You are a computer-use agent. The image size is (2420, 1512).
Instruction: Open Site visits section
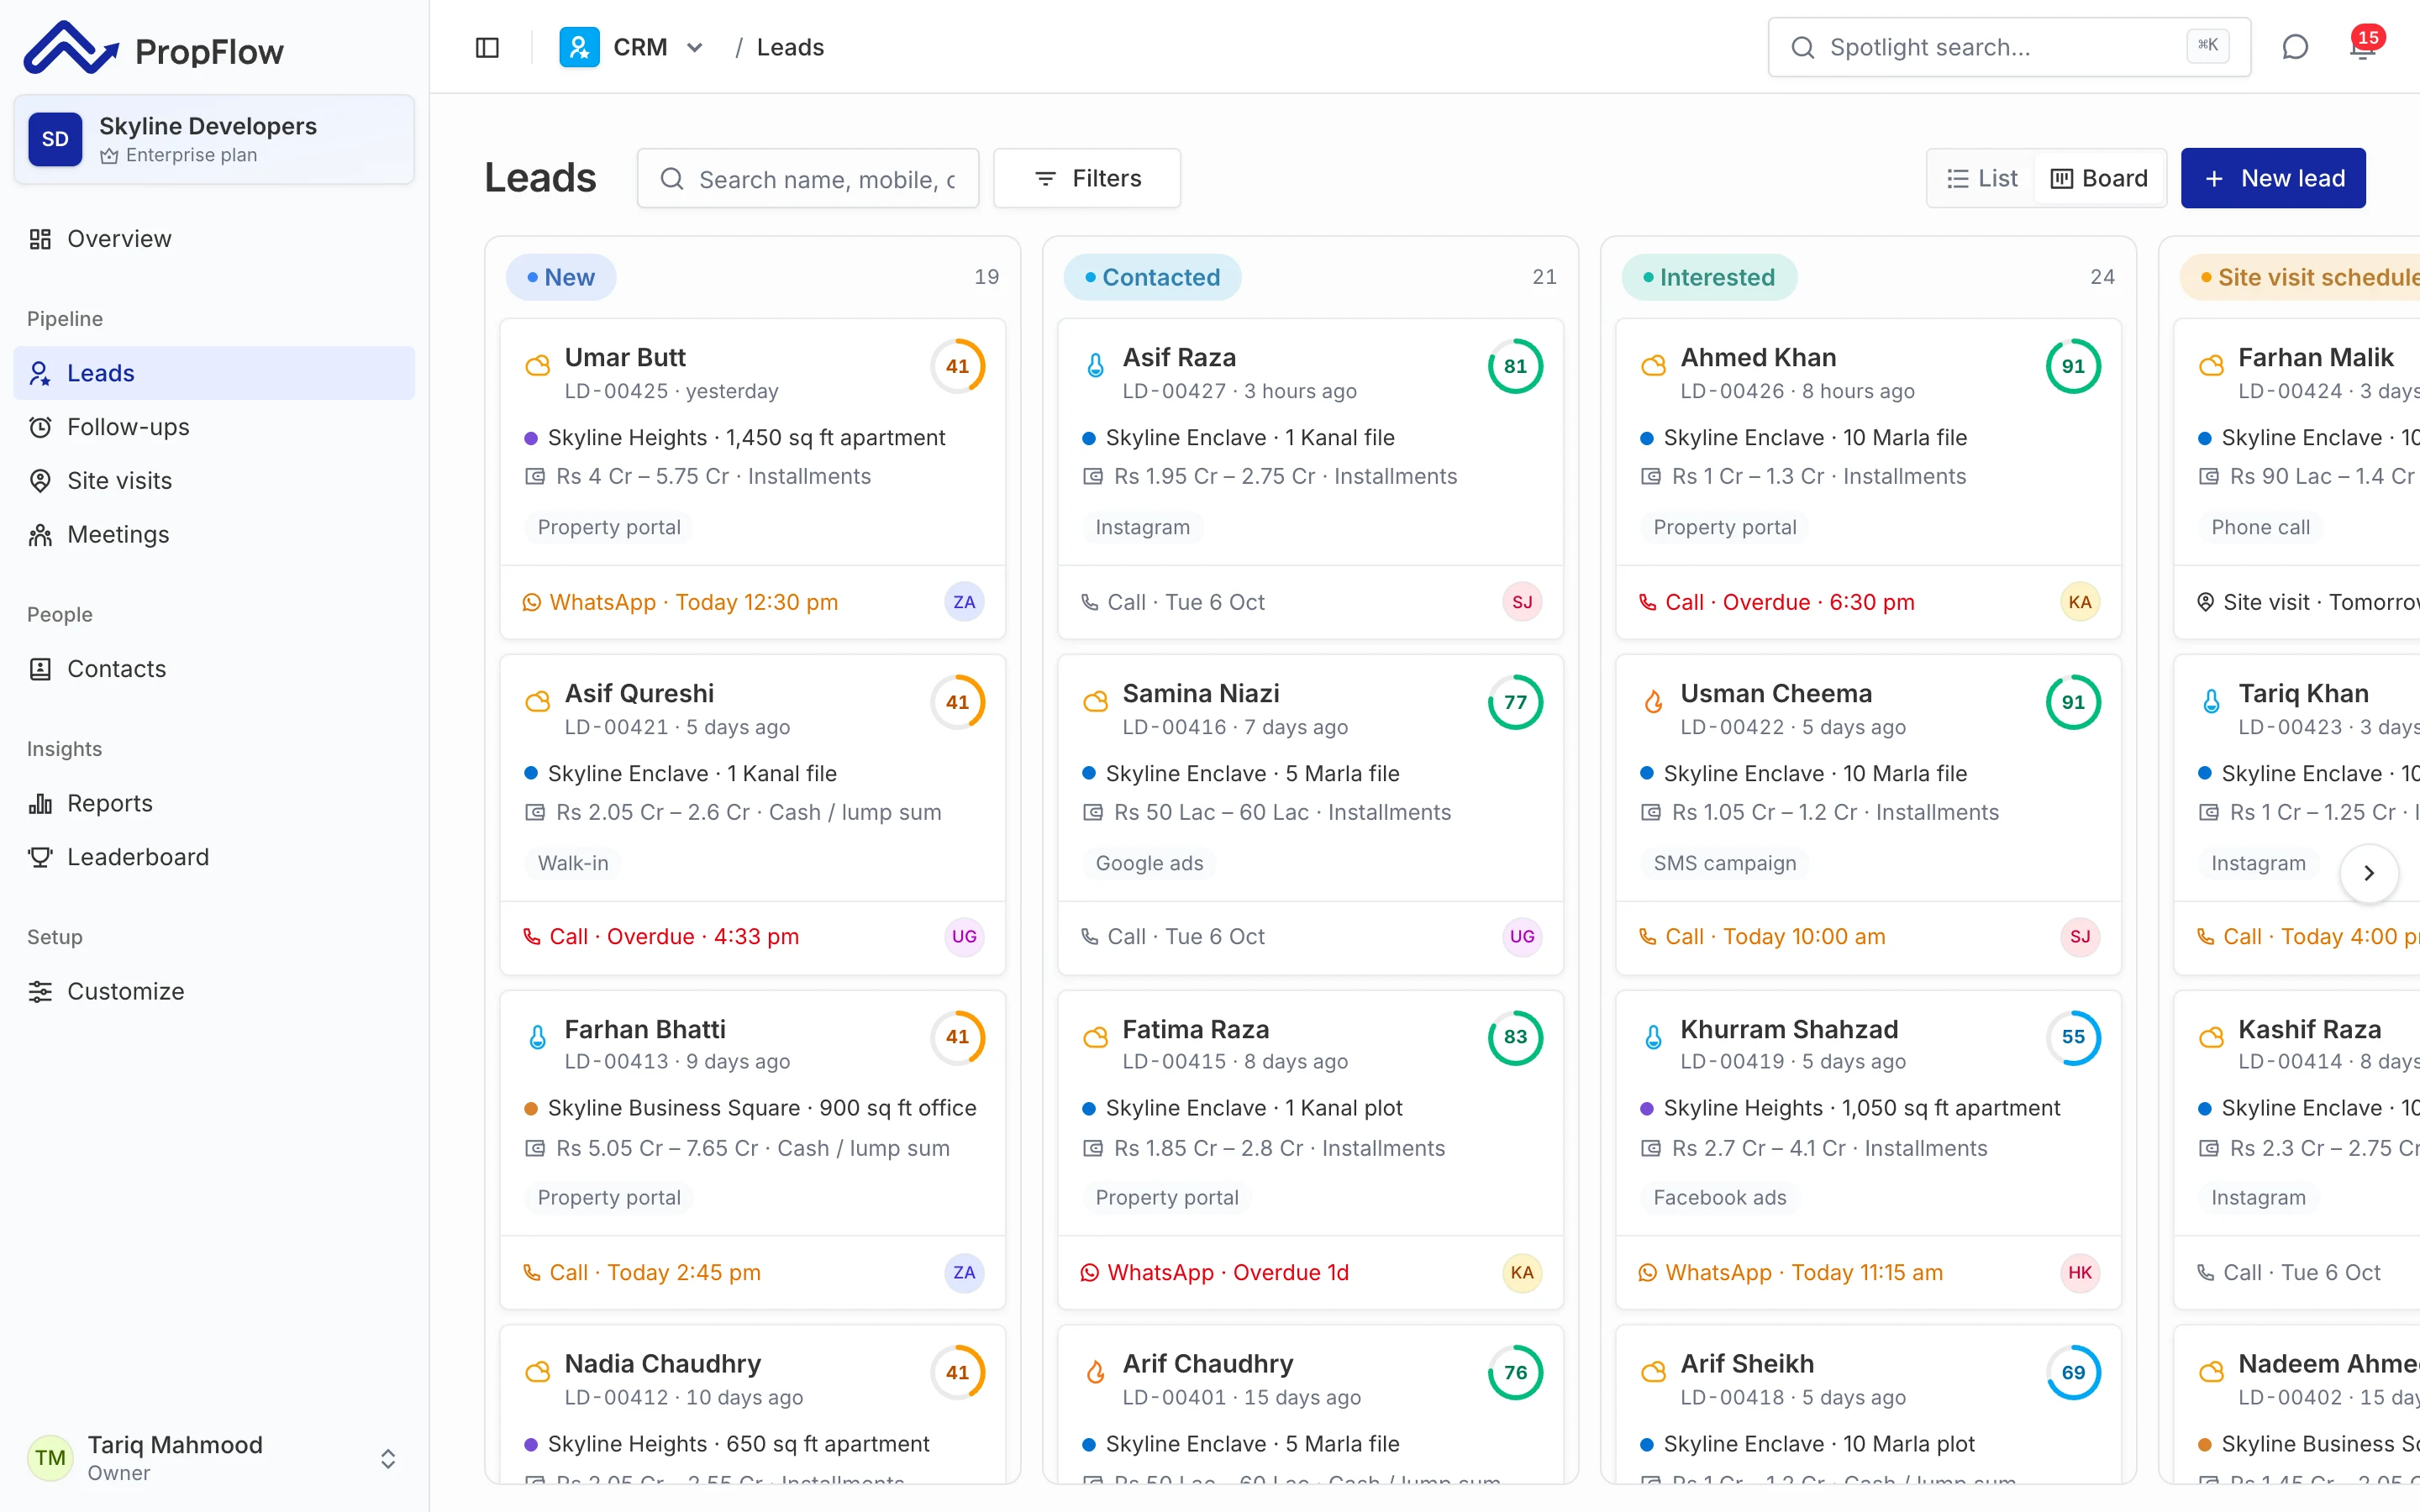214,481
